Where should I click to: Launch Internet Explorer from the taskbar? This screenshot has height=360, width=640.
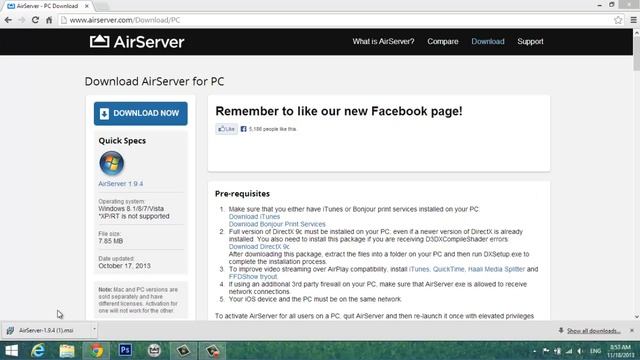tap(38, 351)
